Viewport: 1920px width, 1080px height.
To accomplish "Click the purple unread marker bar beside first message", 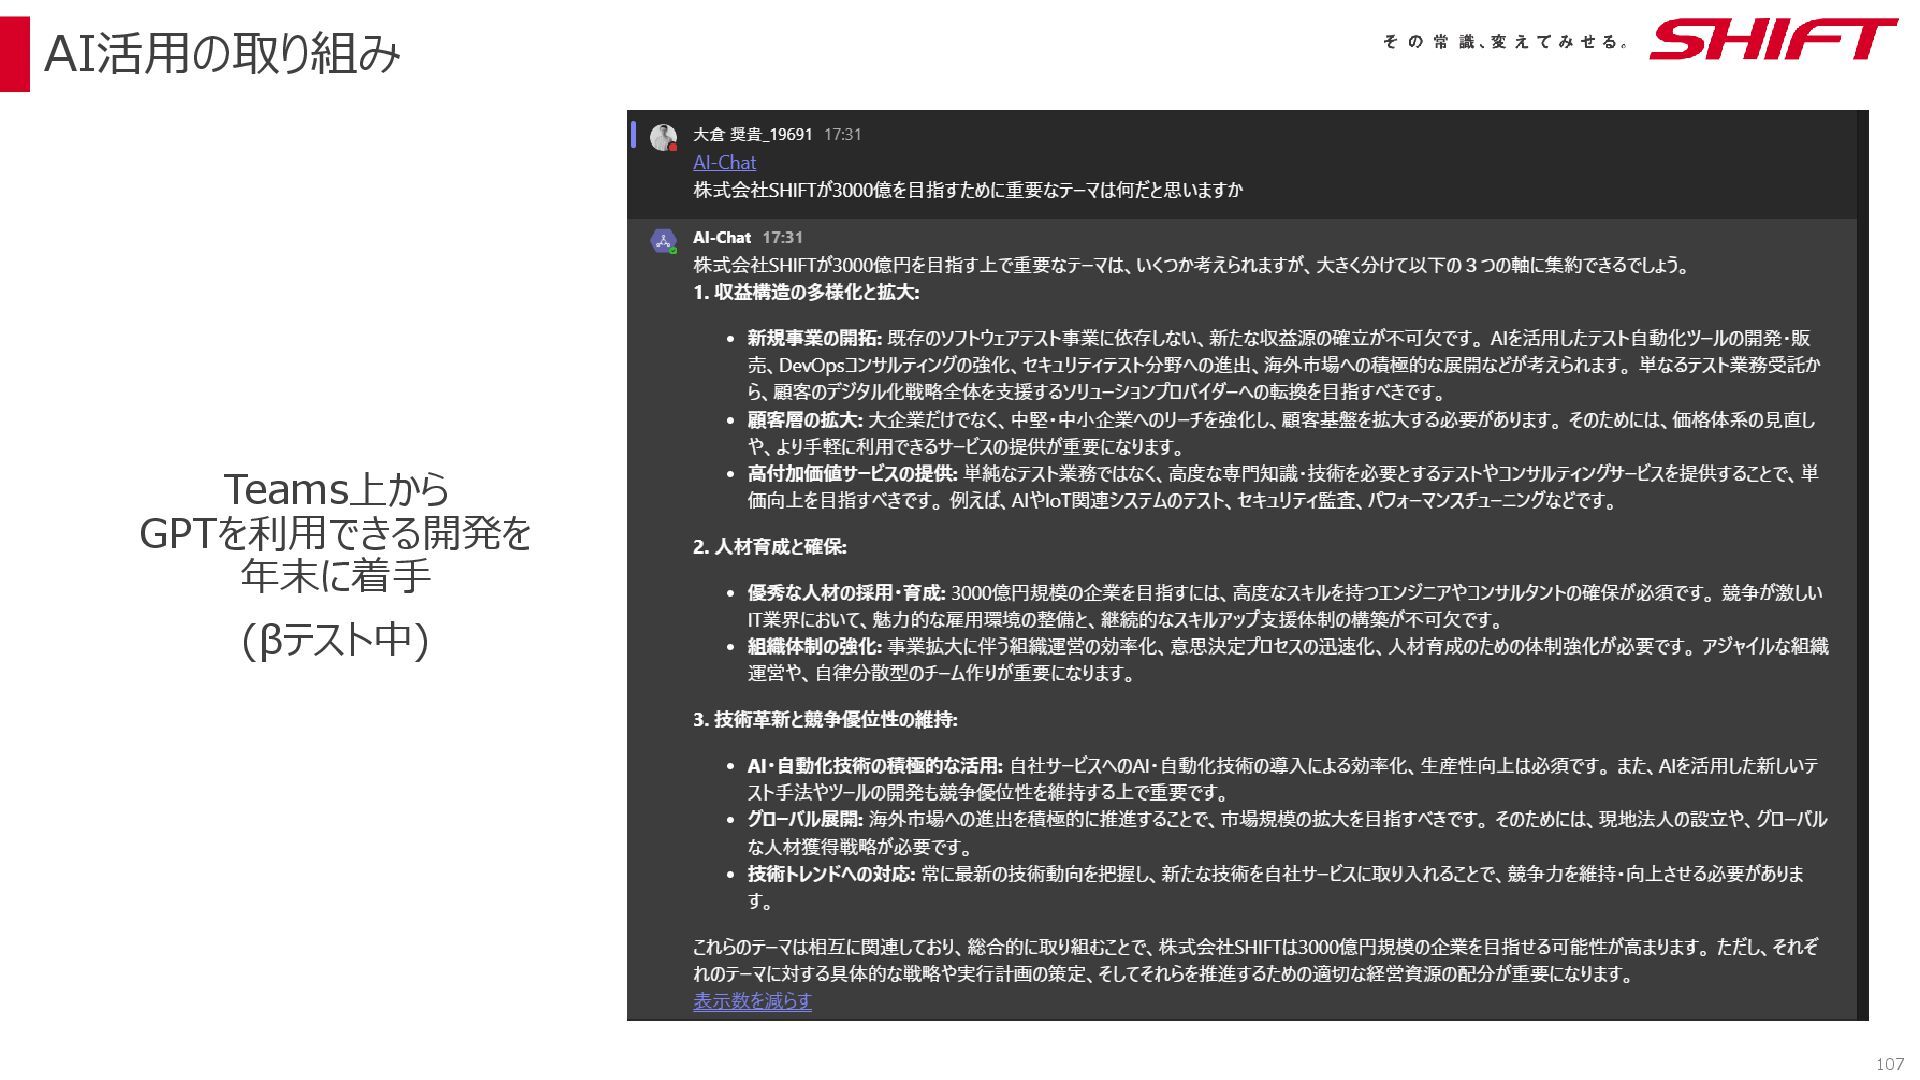I will point(633,134).
